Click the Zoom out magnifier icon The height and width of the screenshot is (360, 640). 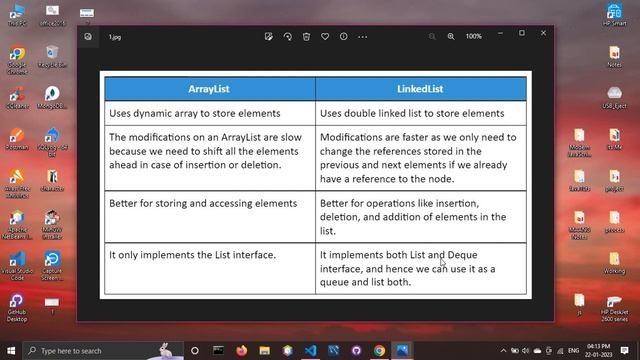(x=432, y=37)
